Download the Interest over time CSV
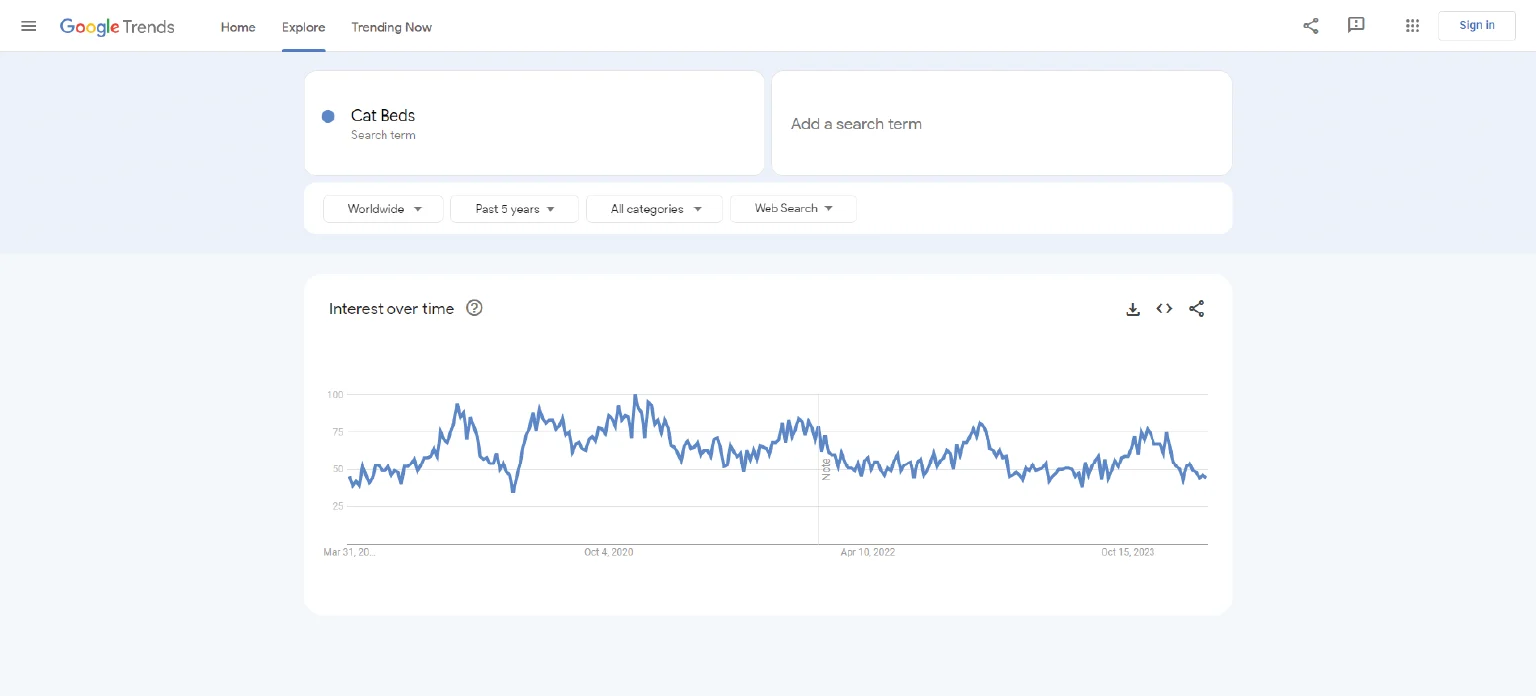 tap(1133, 309)
